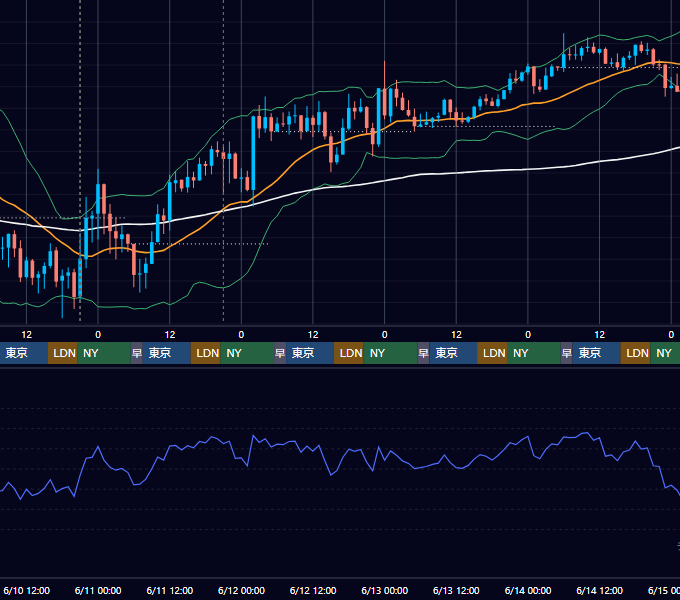Click the 東京 session block for 6/13
This screenshot has height=600, width=680.
(453, 353)
